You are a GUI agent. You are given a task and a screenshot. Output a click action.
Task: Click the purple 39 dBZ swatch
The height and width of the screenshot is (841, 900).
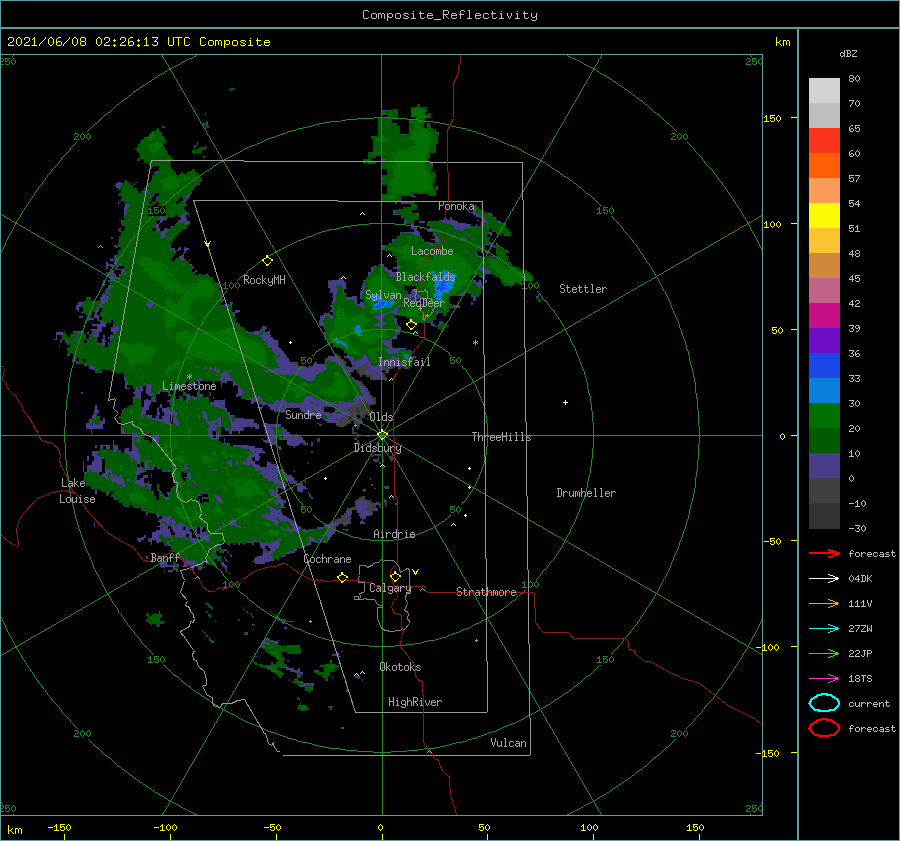pyautogui.click(x=824, y=340)
